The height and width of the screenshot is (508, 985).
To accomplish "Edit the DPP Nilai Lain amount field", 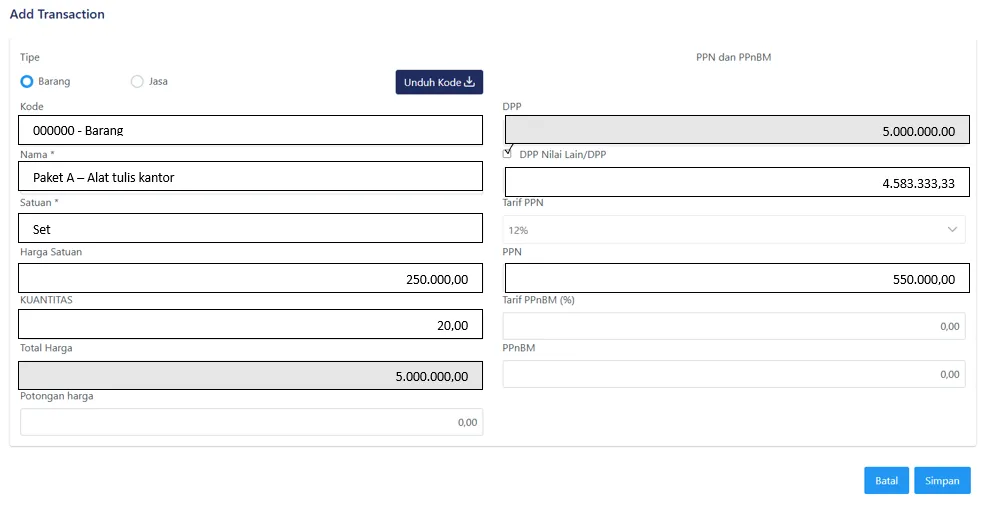I will [x=736, y=182].
